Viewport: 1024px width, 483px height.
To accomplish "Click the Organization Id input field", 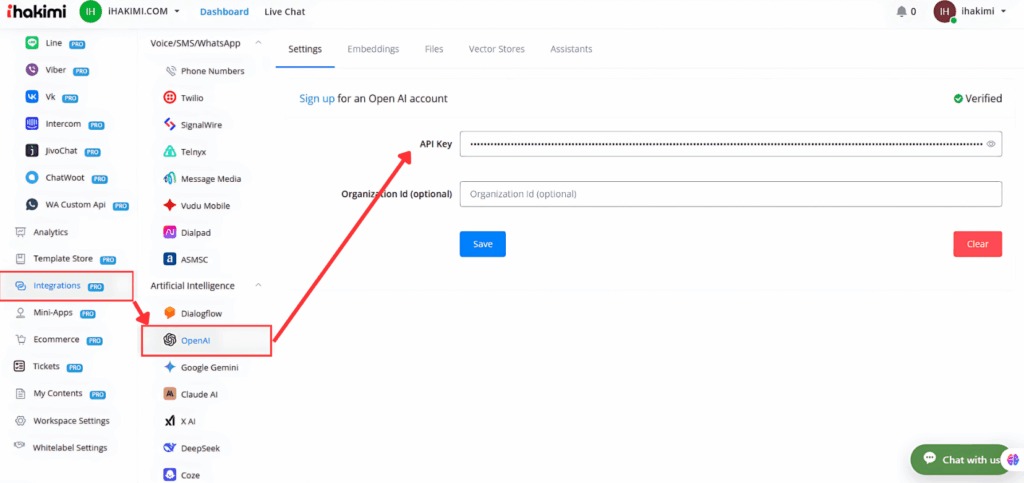I will pos(730,194).
